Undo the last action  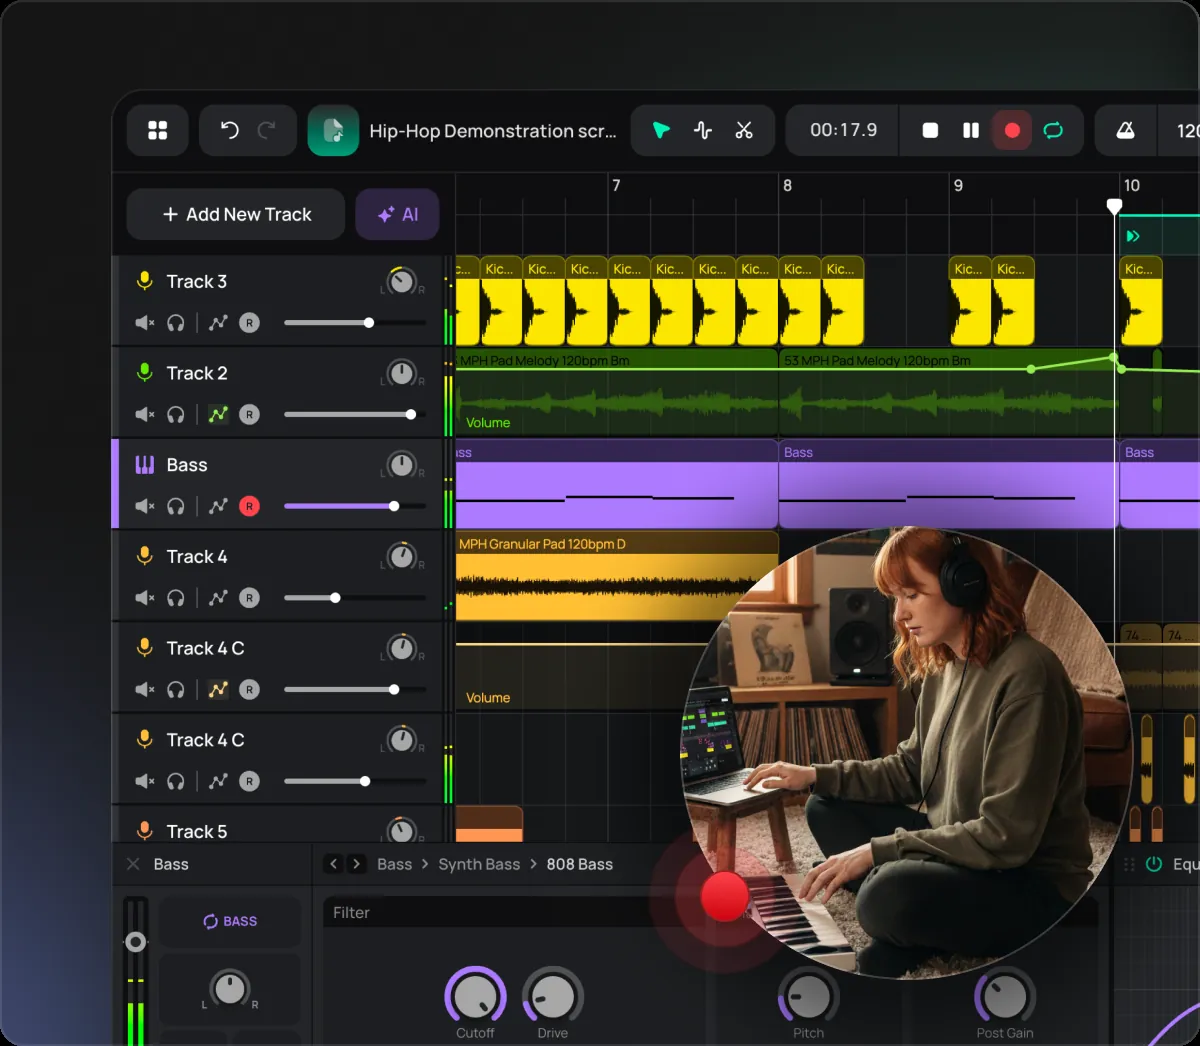click(x=229, y=130)
